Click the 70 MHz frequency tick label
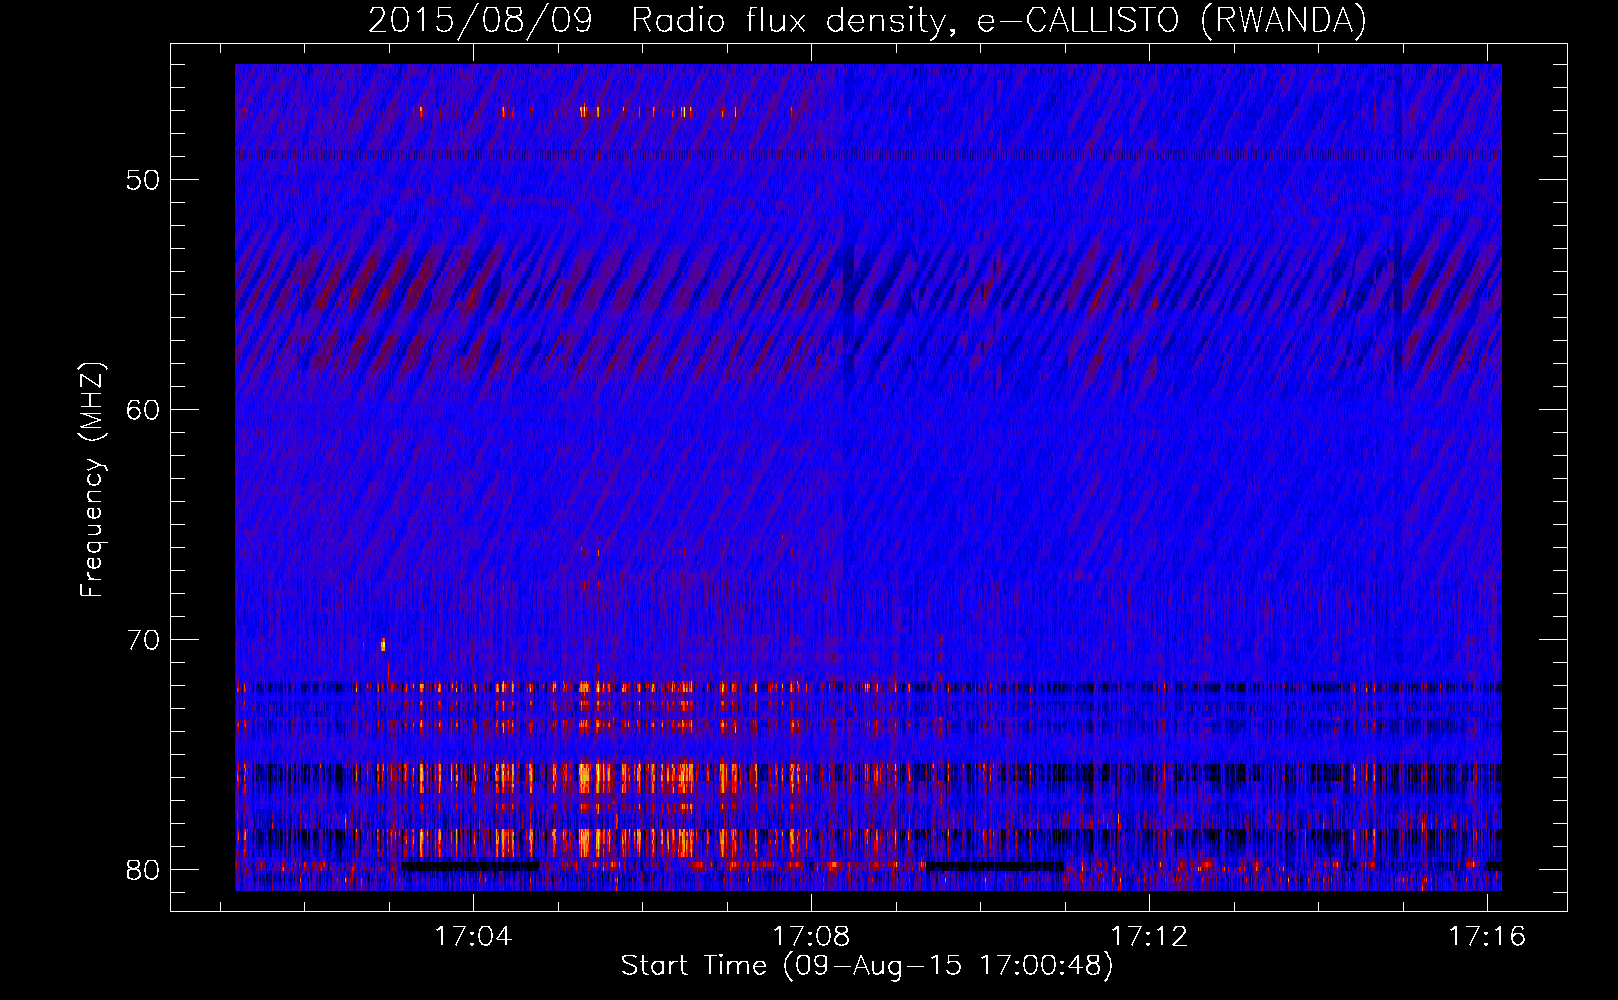 [143, 640]
